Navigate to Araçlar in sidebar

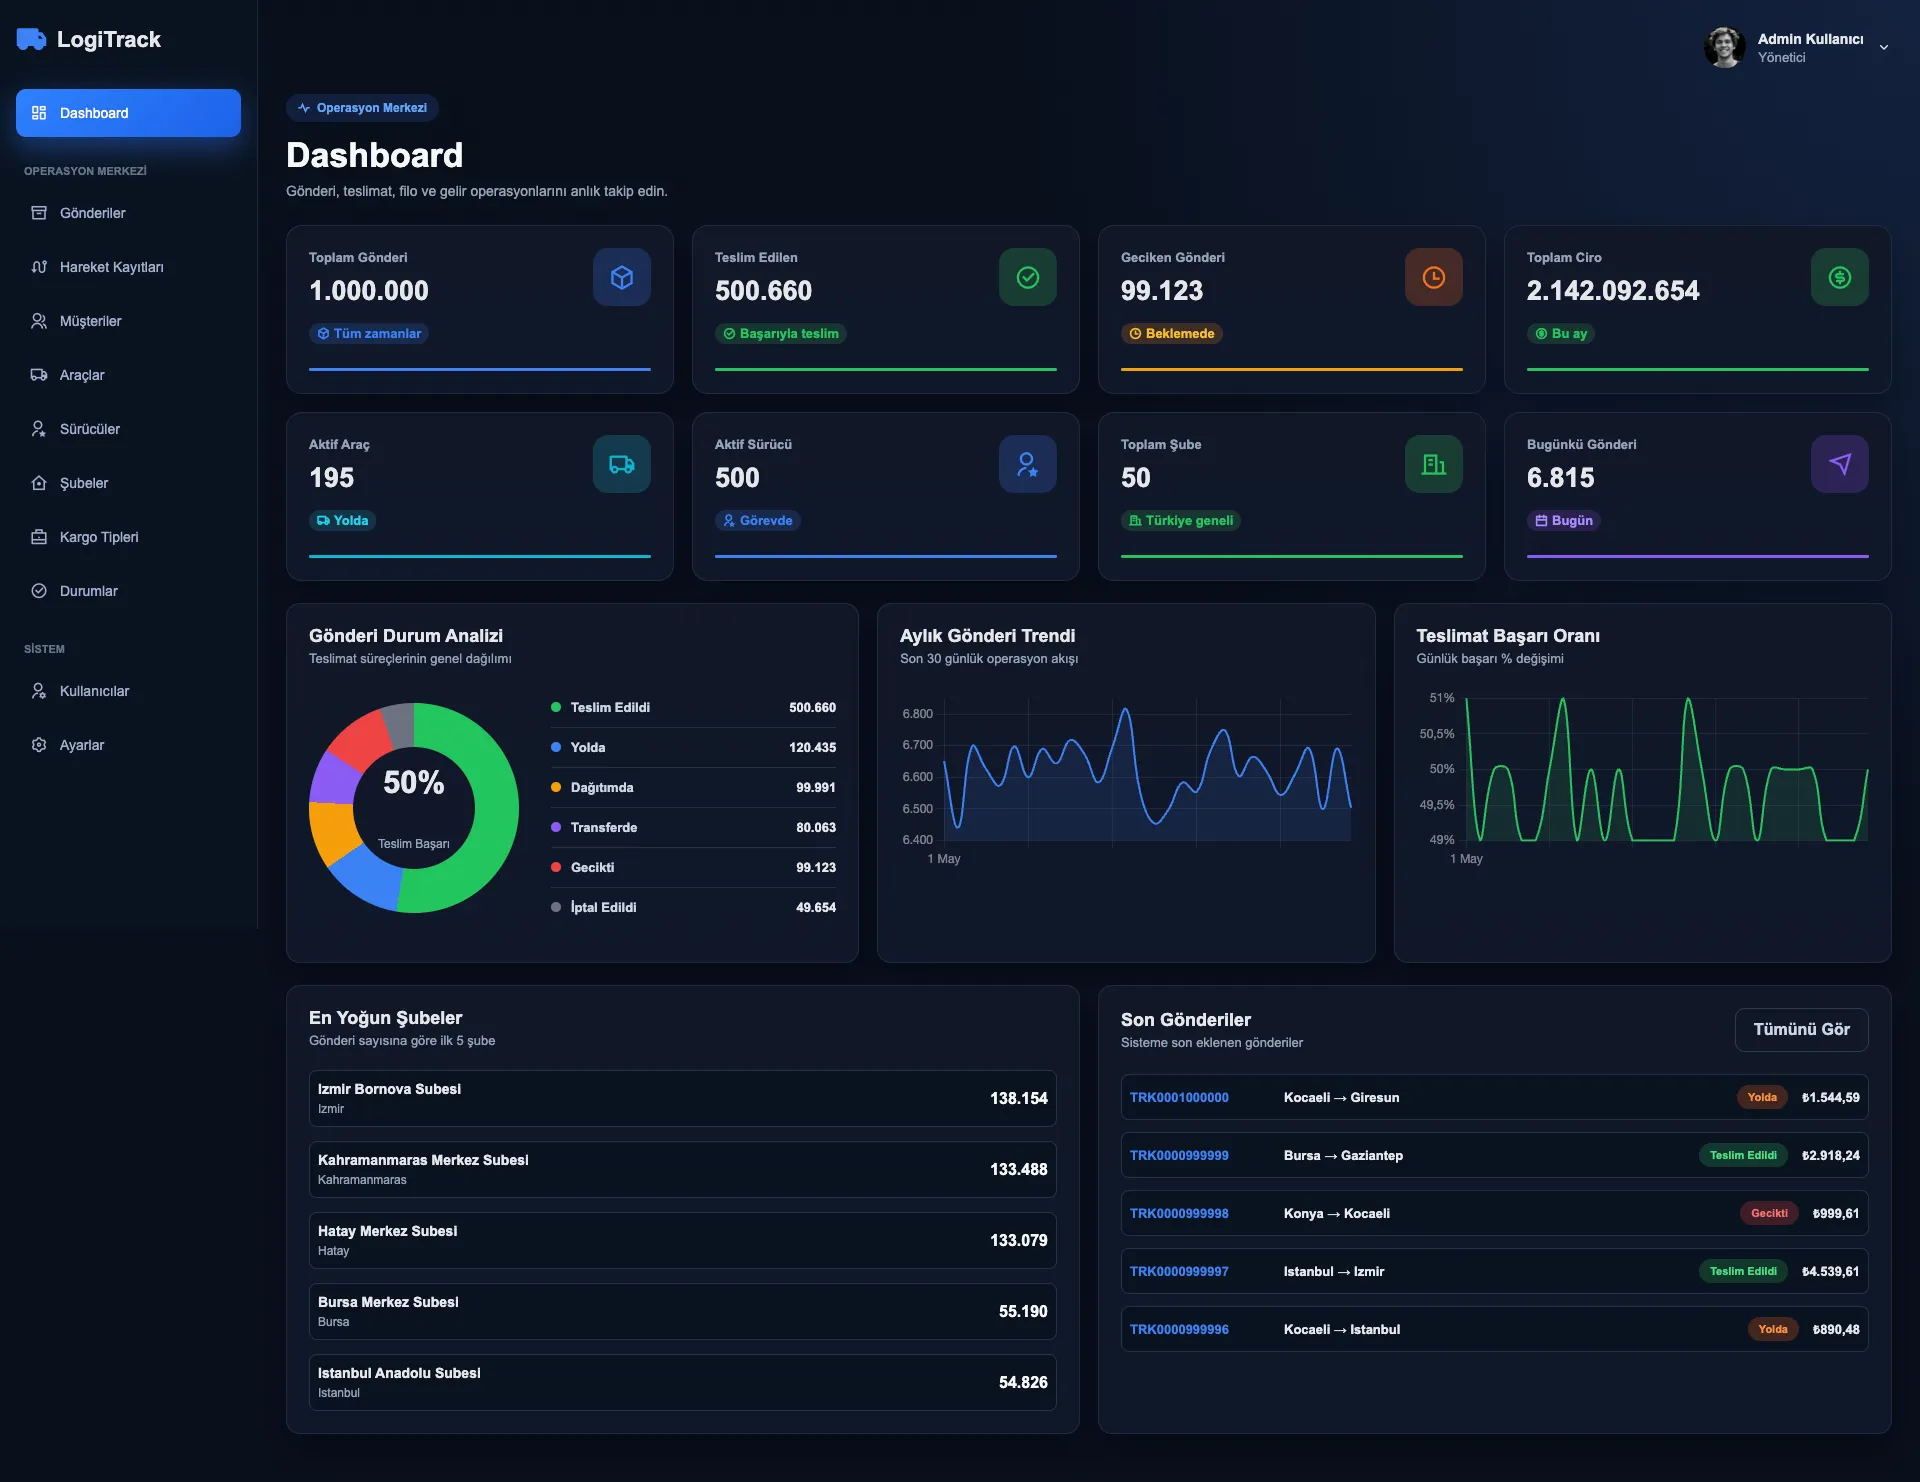(128, 375)
